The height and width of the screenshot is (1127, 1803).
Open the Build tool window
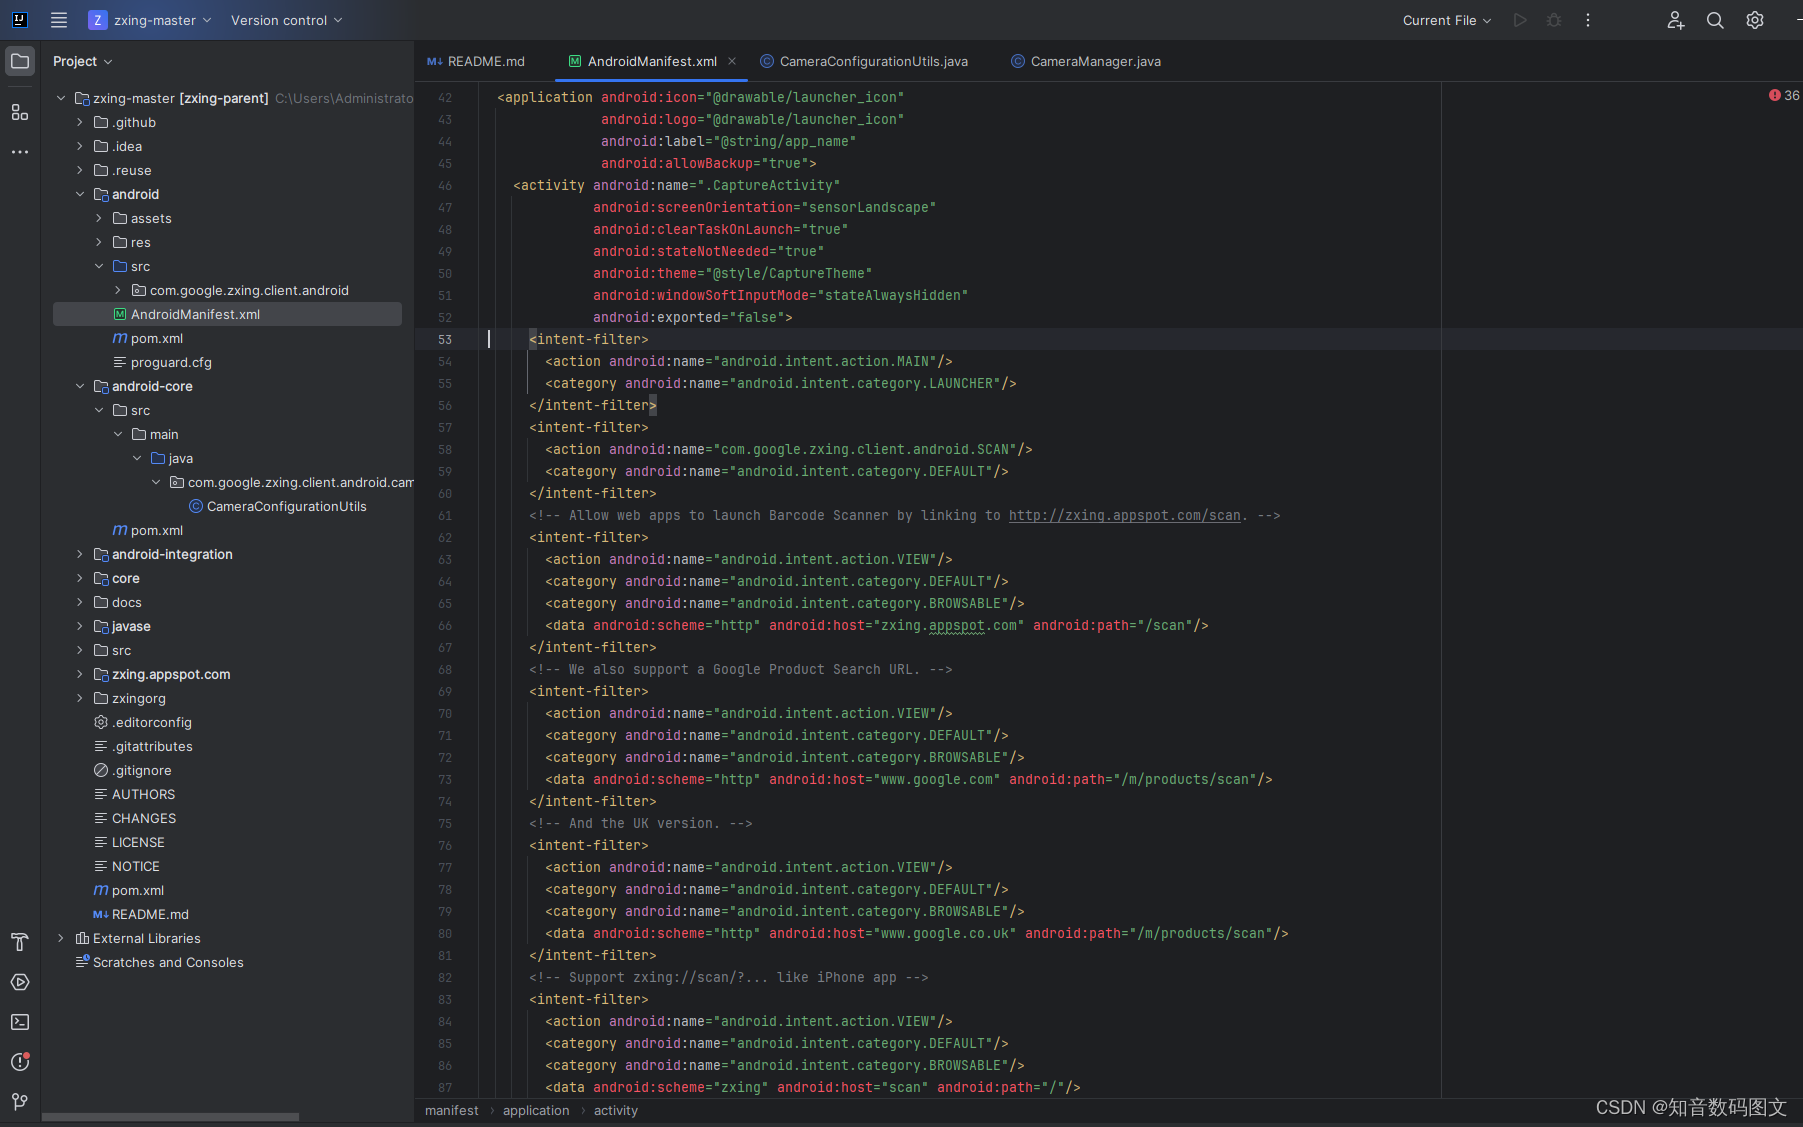(20, 942)
